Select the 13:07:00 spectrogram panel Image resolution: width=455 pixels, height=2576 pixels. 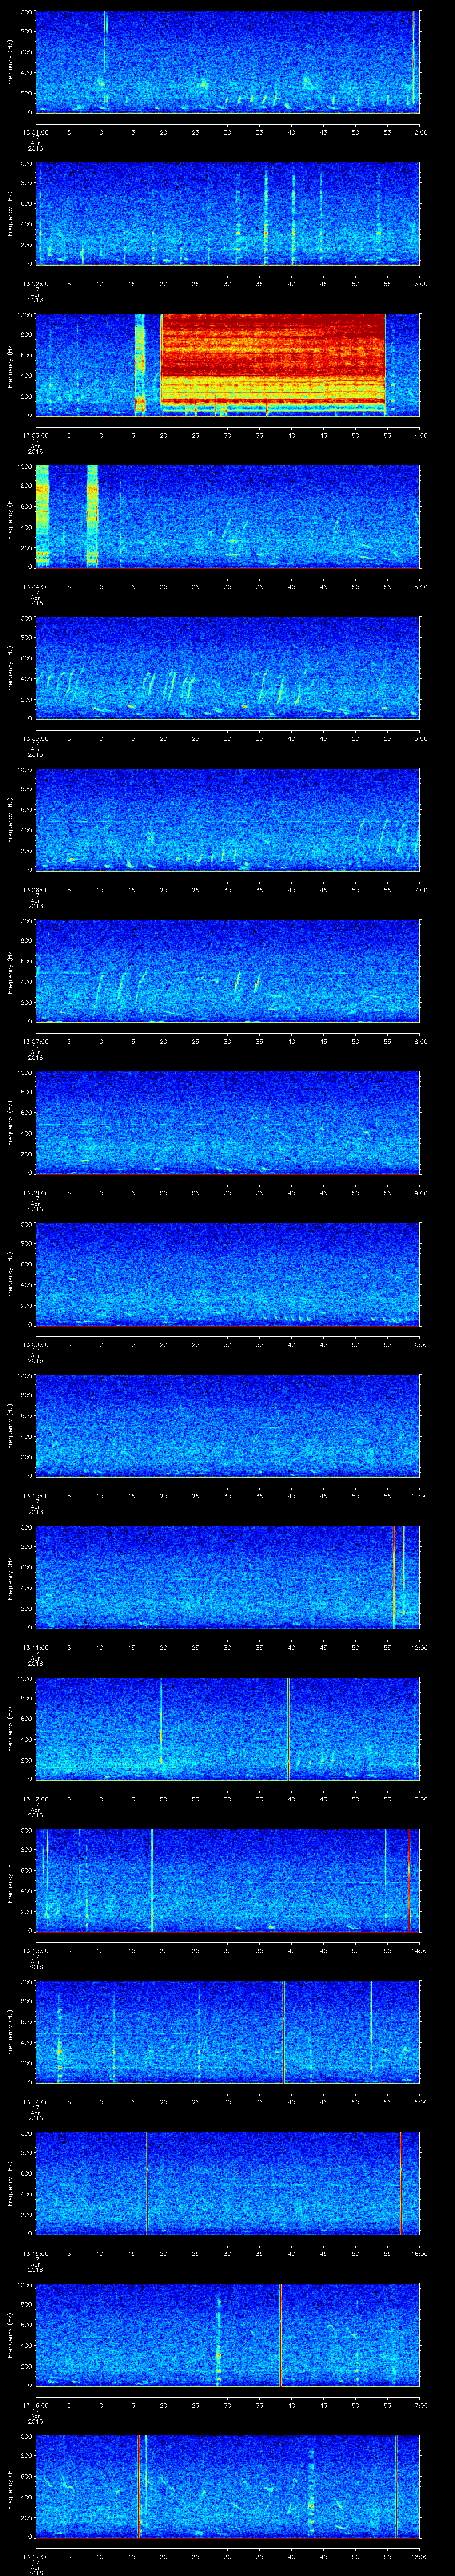coord(228,971)
